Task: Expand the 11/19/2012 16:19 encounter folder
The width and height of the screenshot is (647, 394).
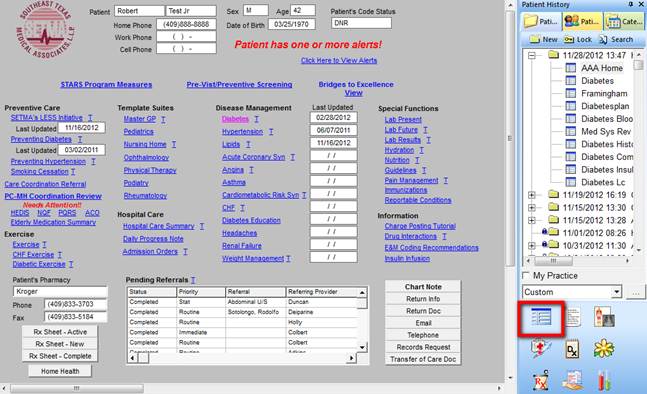Action: [x=532, y=195]
